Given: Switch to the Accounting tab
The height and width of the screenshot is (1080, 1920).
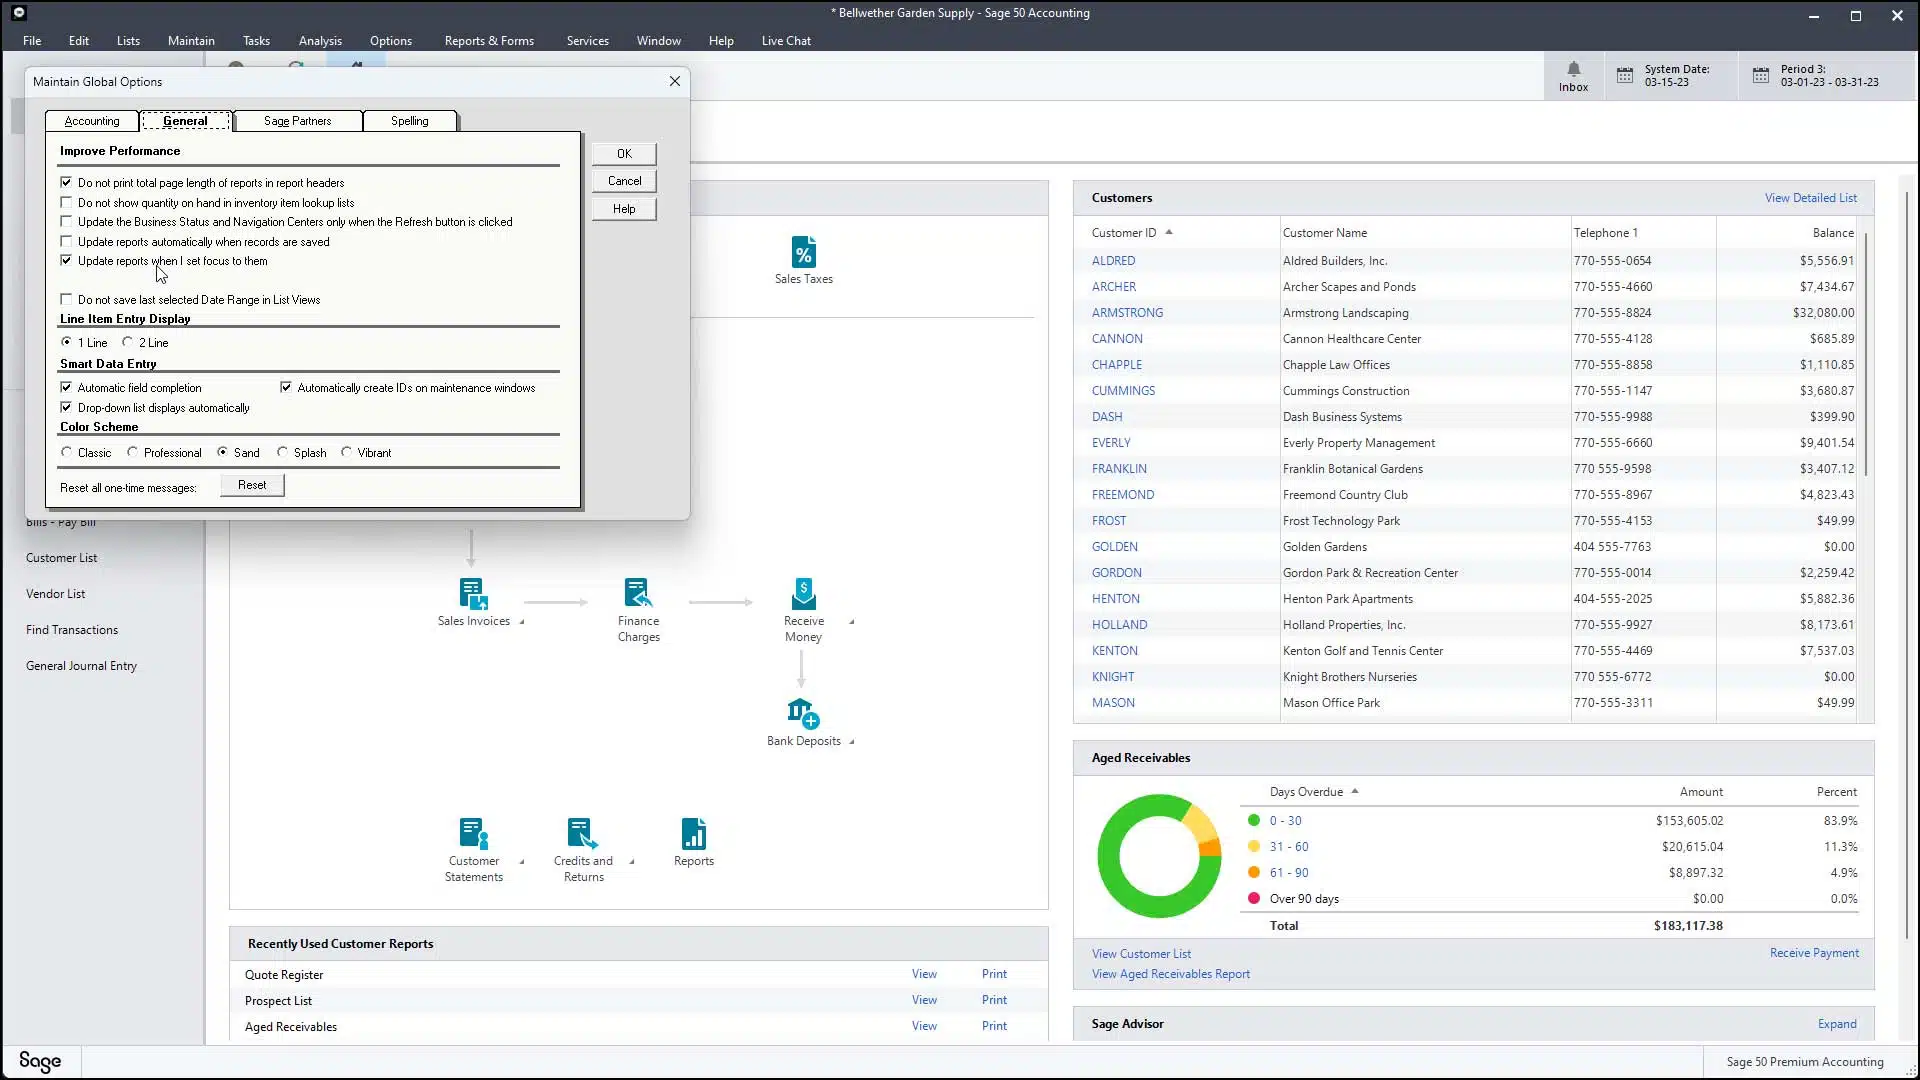Looking at the screenshot, I should point(92,121).
